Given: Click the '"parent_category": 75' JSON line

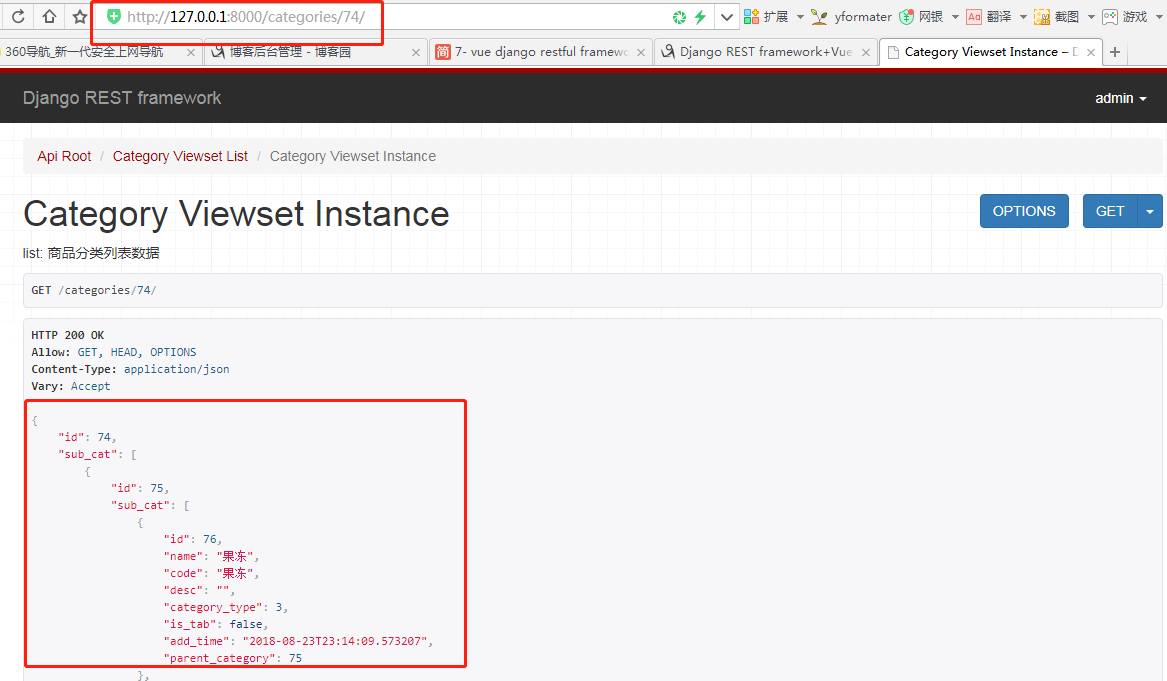Looking at the screenshot, I should (233, 658).
